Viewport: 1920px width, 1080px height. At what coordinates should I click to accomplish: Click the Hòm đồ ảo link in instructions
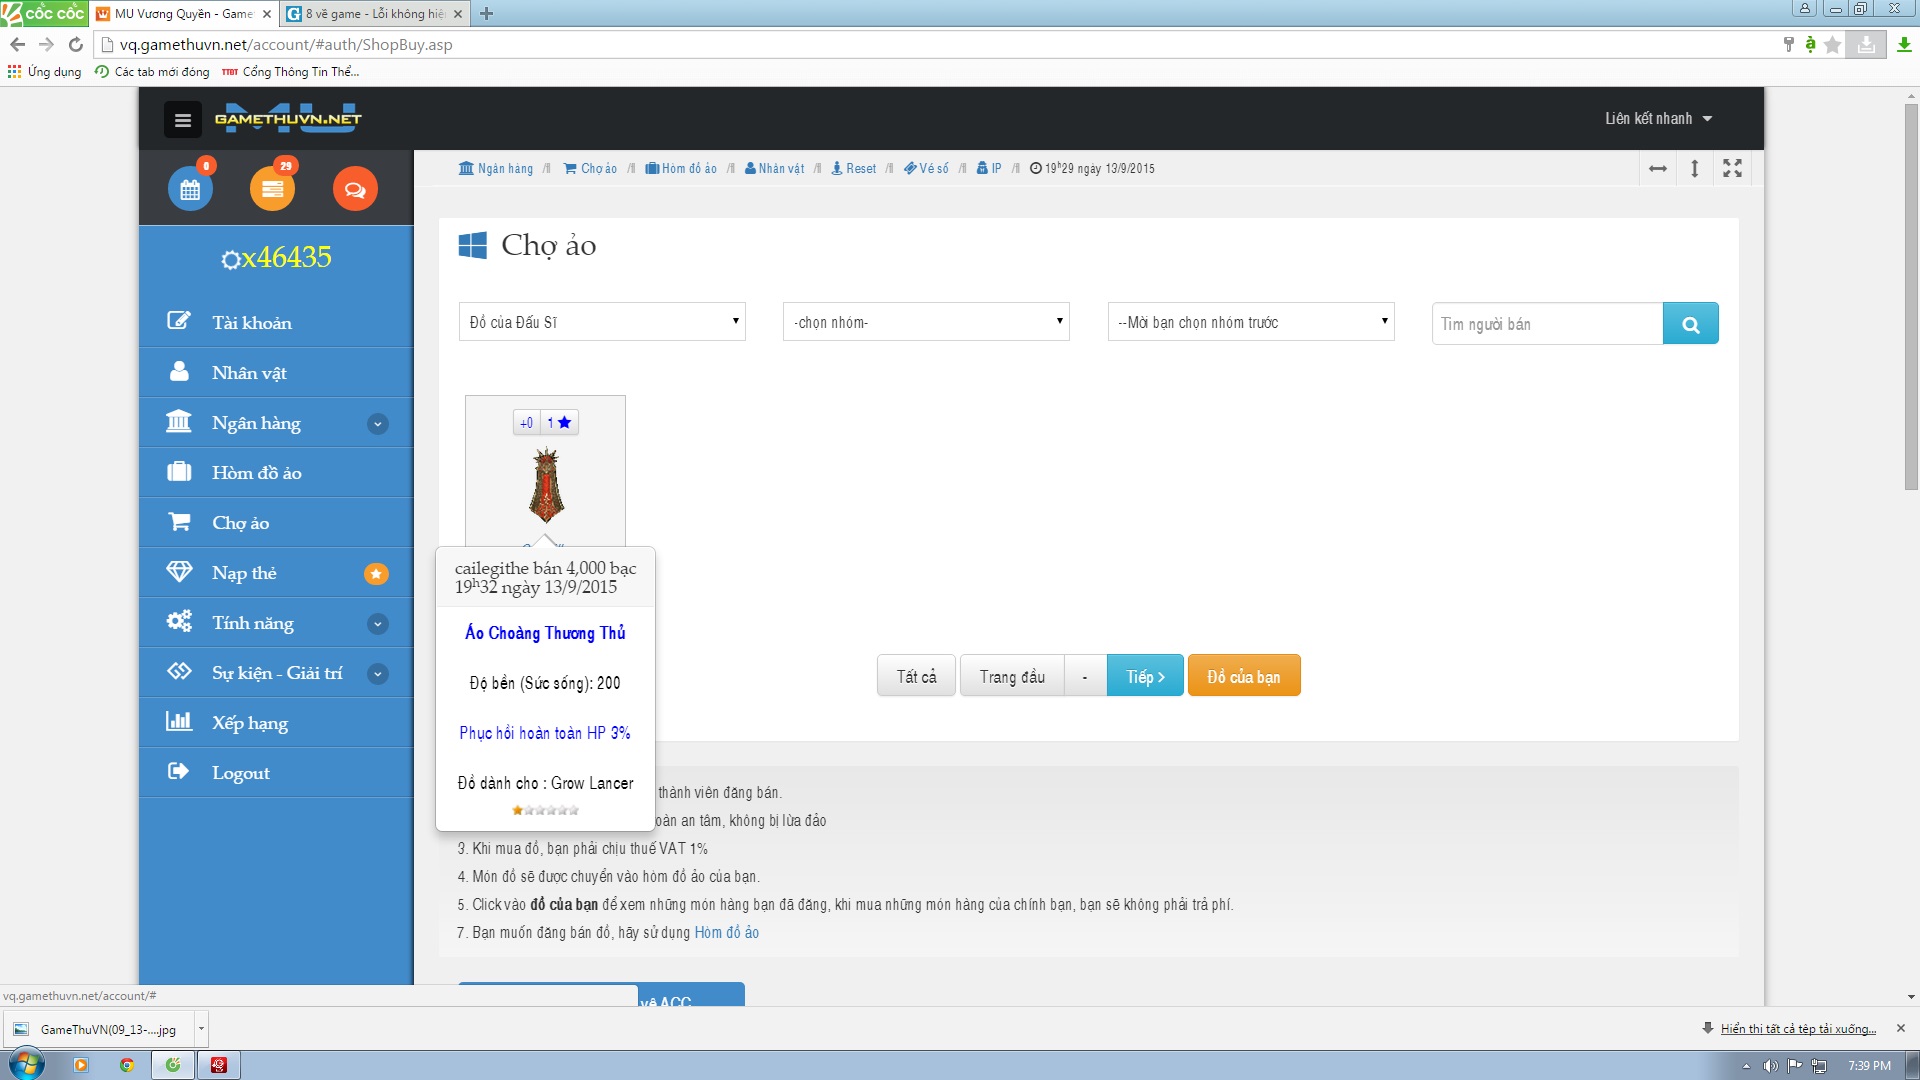[726, 933]
